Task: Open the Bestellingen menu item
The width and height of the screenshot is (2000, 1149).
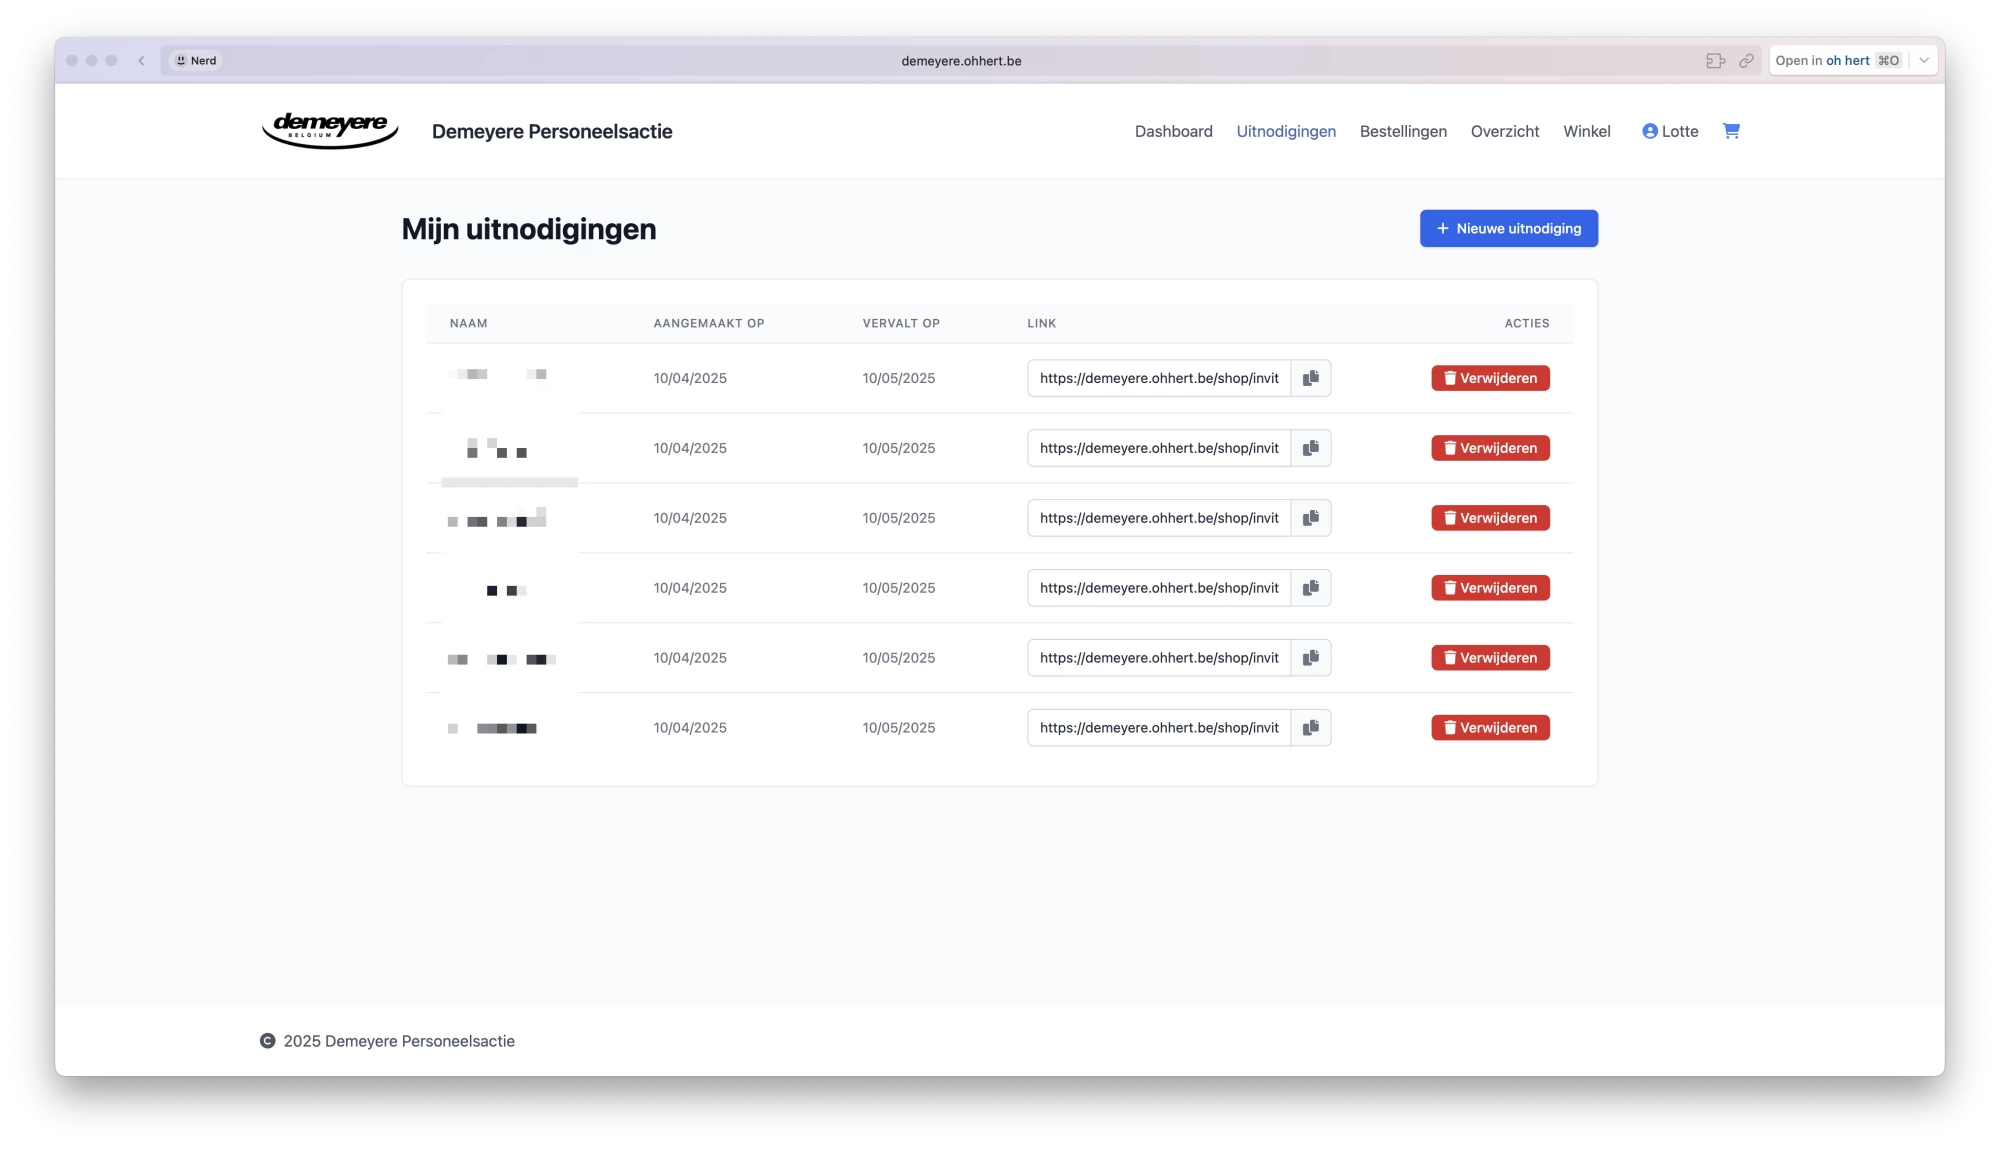Action: tap(1402, 131)
